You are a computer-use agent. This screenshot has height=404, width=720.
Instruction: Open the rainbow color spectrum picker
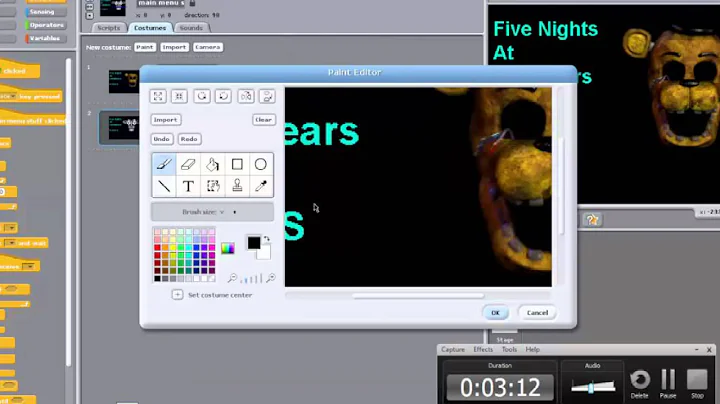228,248
